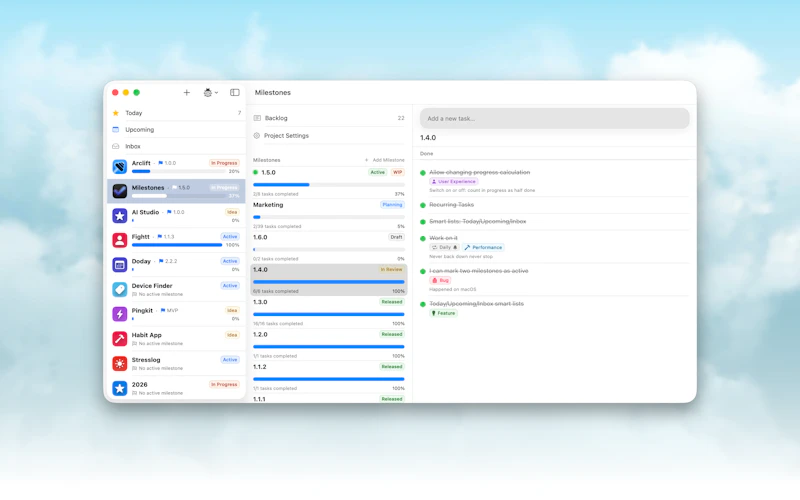Click the Habit App project icon

point(120,338)
